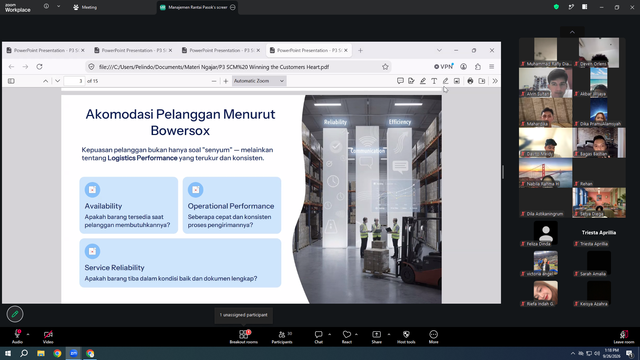
Task: Click Windows Start button
Action: 8,353
